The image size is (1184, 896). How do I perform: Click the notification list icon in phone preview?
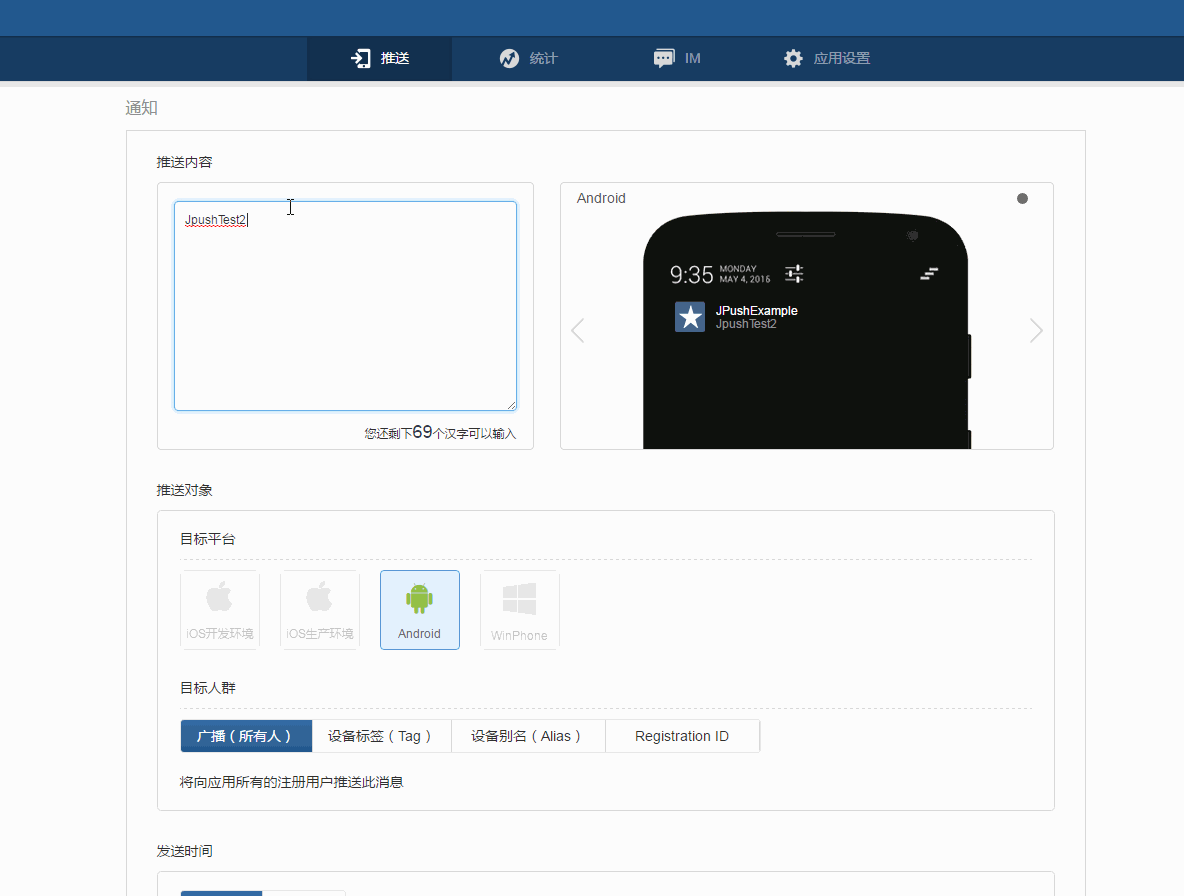click(929, 273)
